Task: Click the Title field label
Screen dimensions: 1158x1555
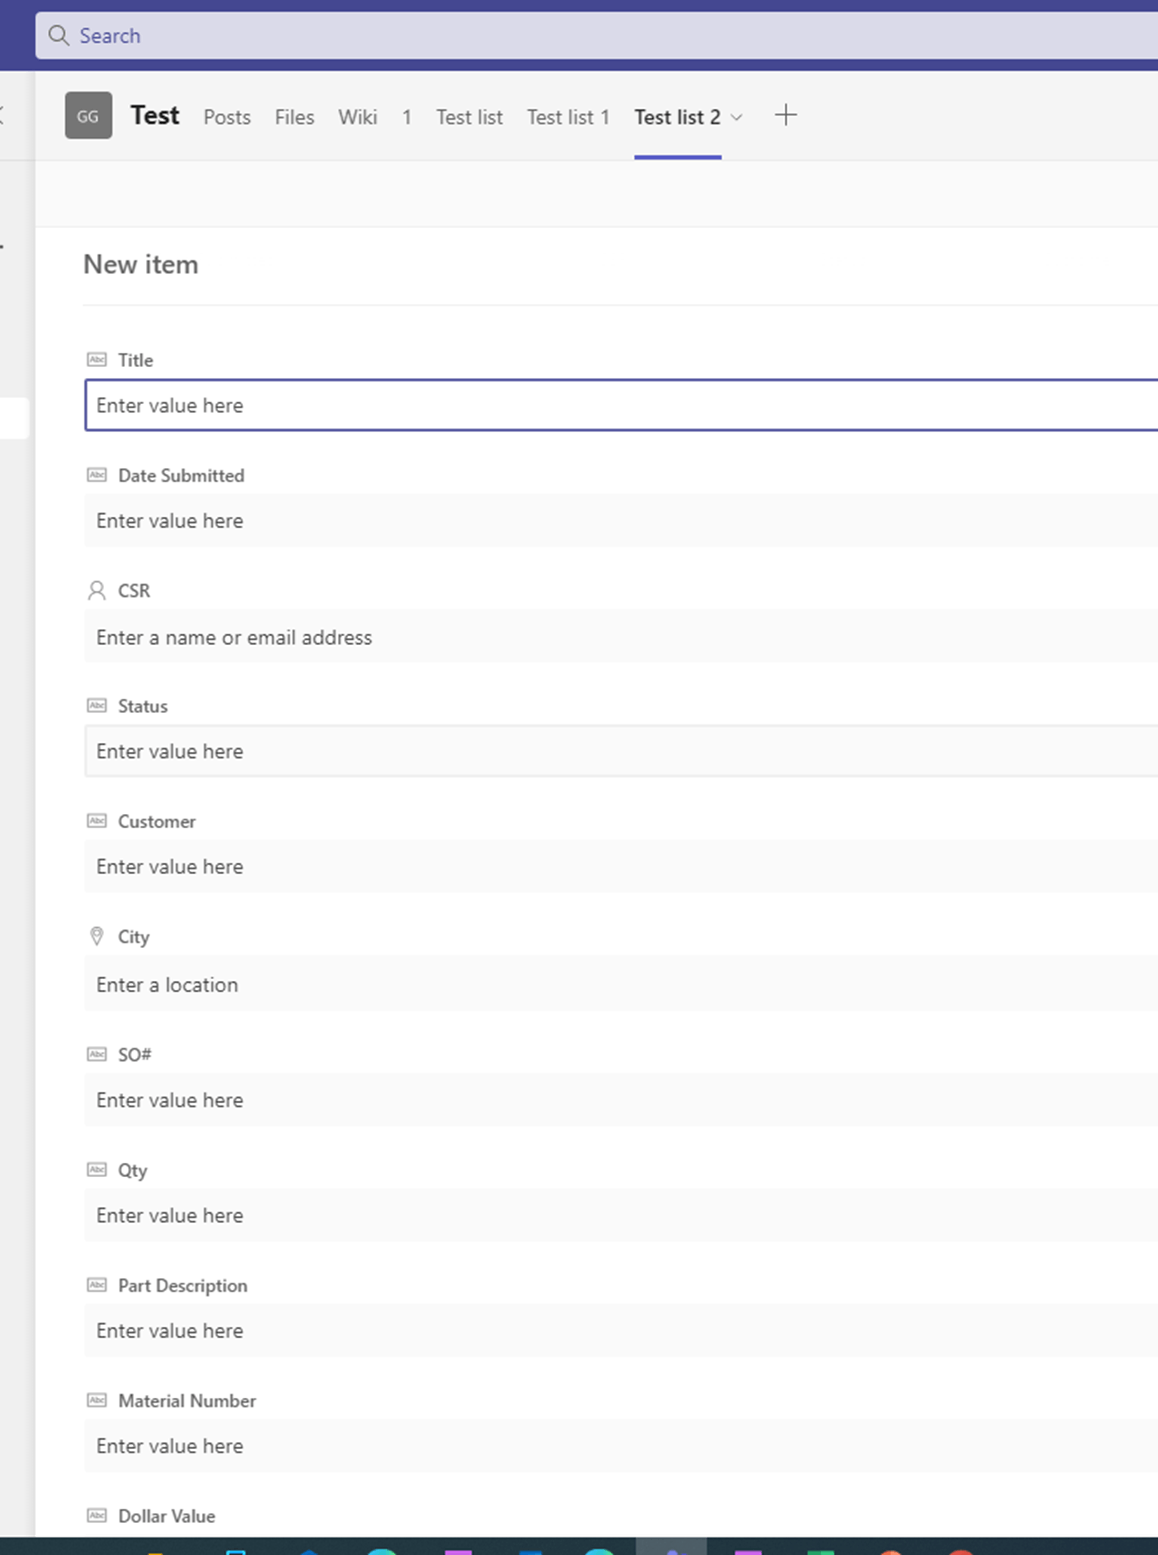Action: coord(135,360)
